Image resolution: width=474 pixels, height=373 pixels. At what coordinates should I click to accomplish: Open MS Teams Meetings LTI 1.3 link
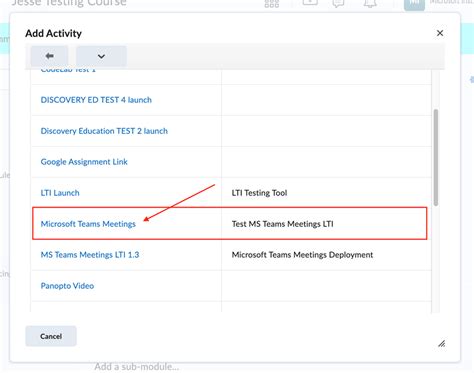coord(90,255)
